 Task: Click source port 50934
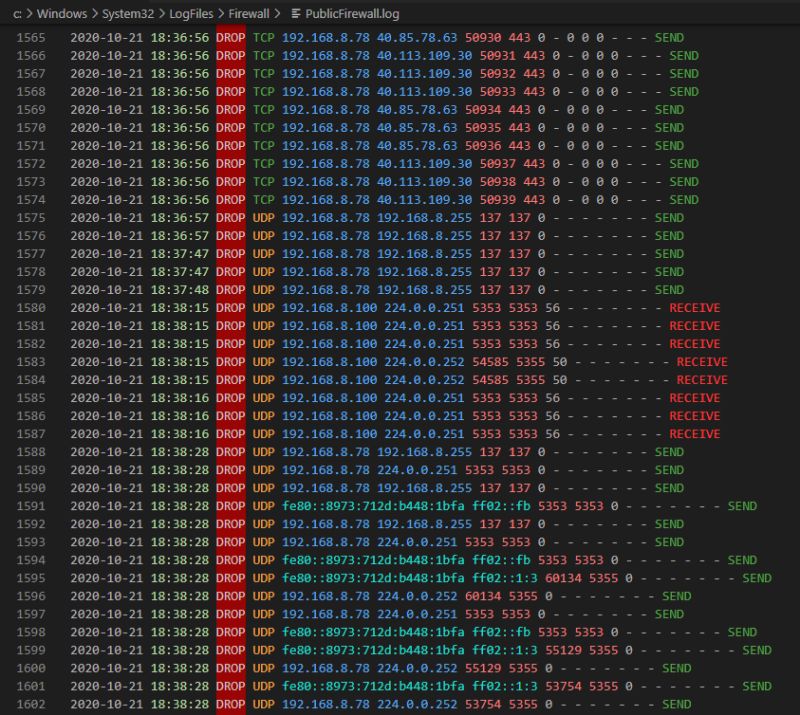pyautogui.click(x=483, y=110)
